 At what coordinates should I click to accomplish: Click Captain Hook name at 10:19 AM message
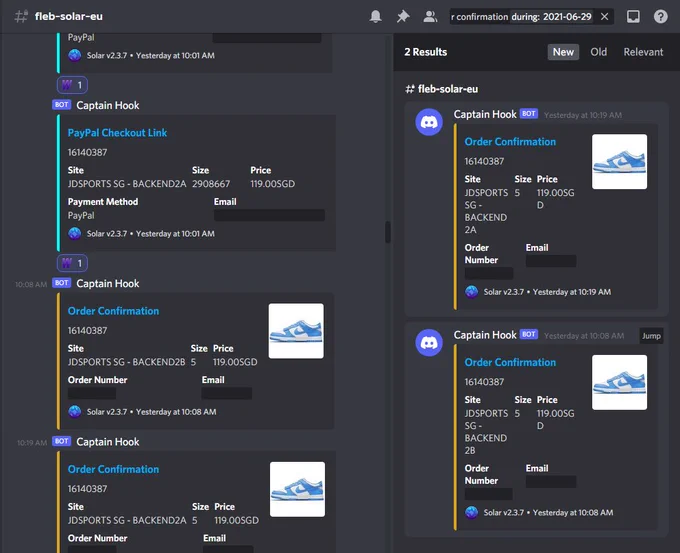[108, 442]
